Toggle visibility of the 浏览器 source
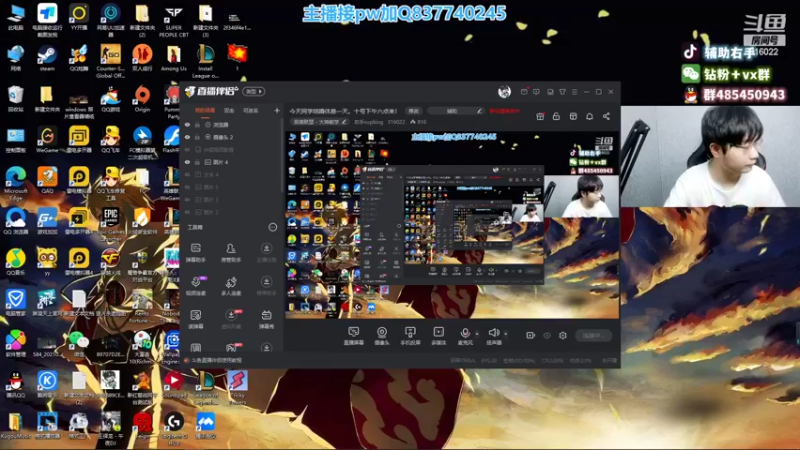The height and width of the screenshot is (450, 800). tap(187, 124)
